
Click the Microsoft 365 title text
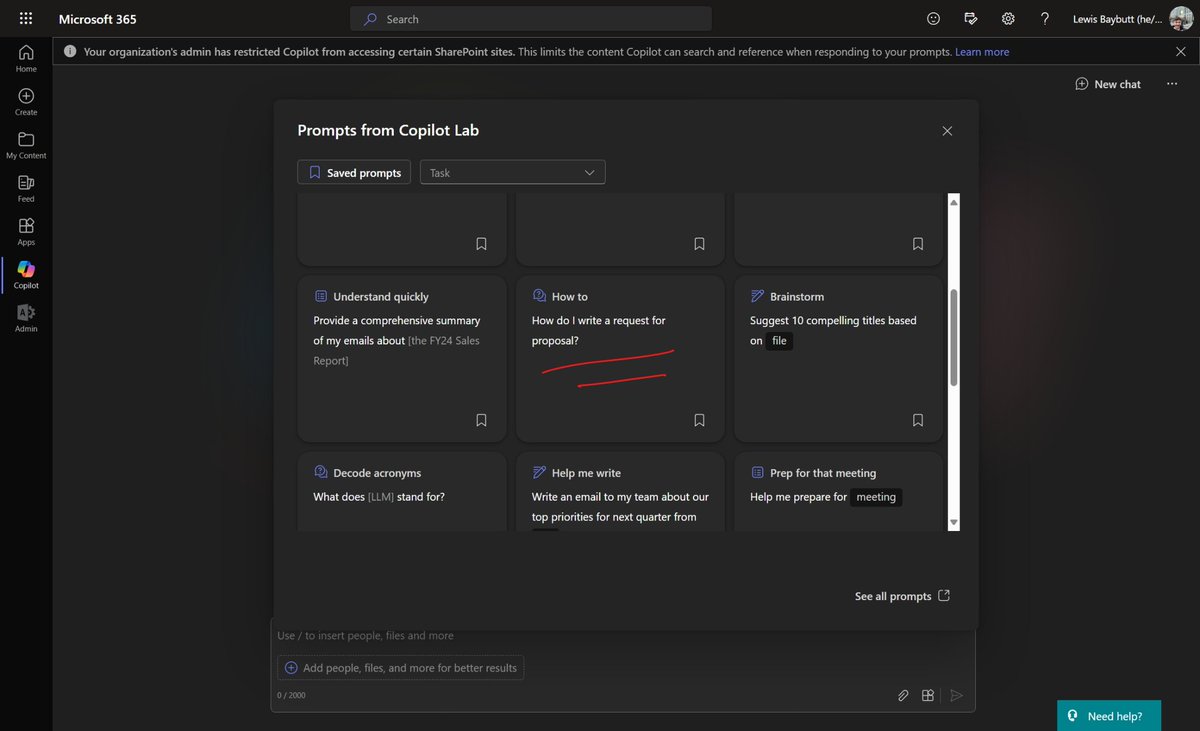point(98,19)
